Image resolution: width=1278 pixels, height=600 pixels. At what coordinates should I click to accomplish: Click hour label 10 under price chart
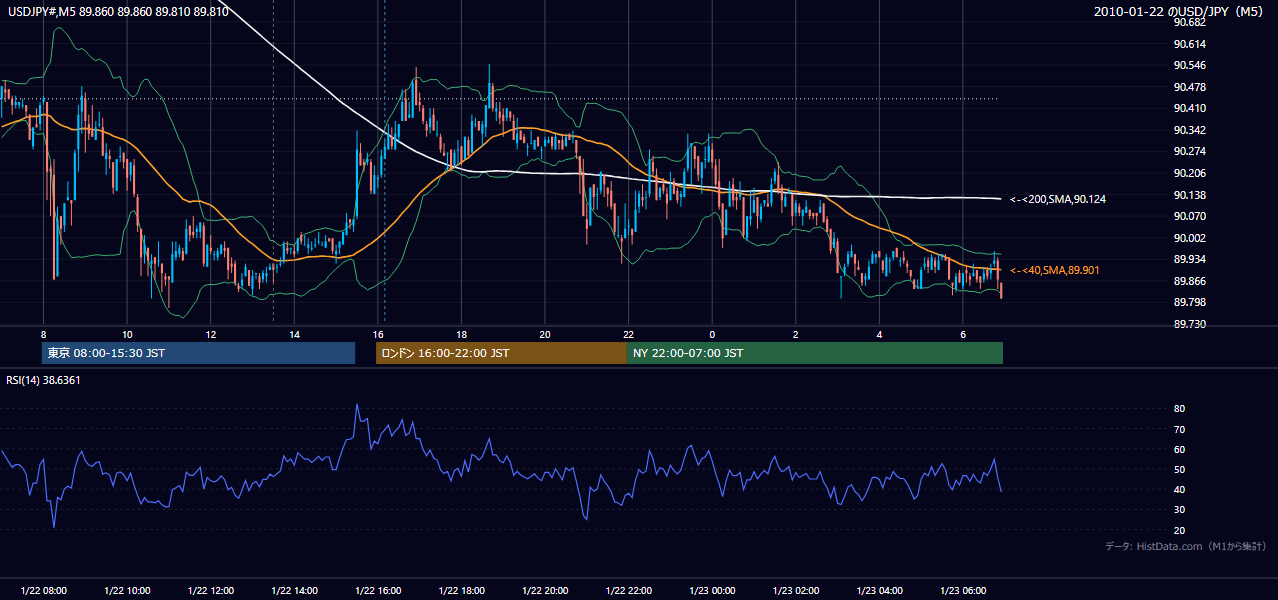[x=127, y=333]
